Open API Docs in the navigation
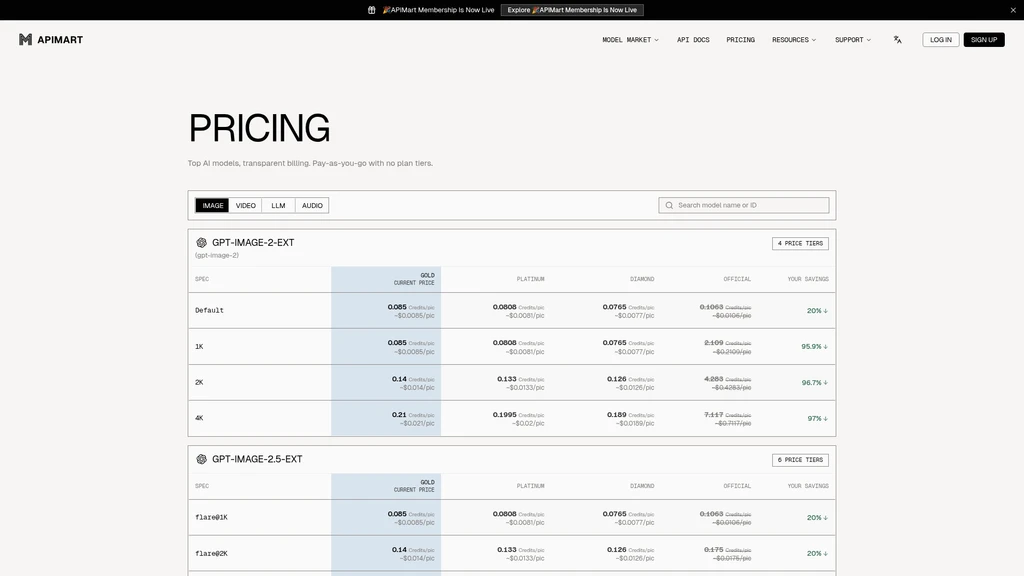The height and width of the screenshot is (576, 1024). point(693,40)
